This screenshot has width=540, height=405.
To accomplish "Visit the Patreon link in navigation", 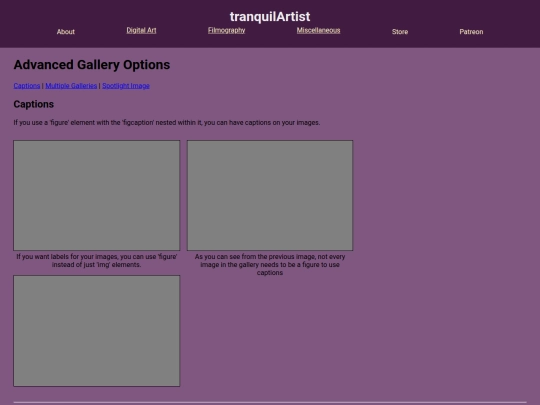I will (x=471, y=32).
